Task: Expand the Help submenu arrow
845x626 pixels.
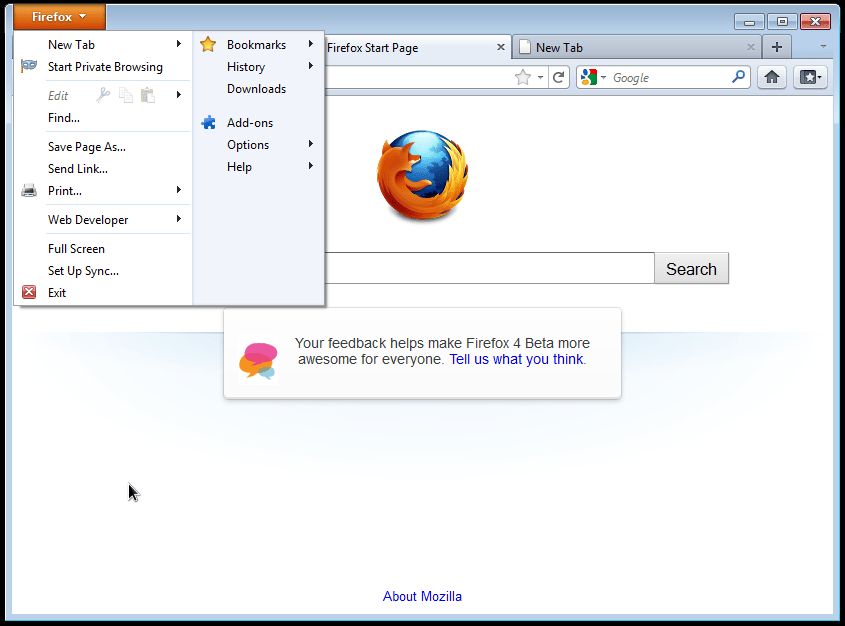Action: point(311,166)
